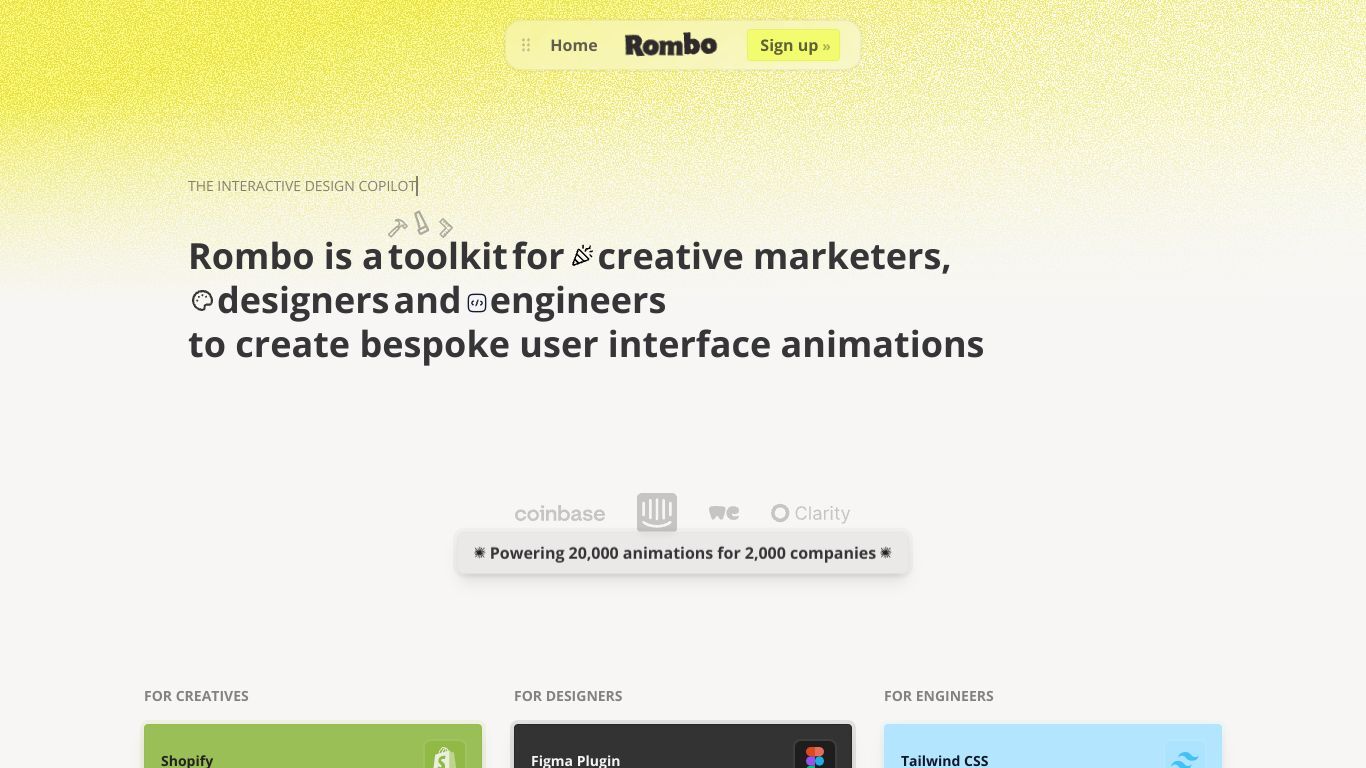Click 'FOR CREATIVES' heading
The width and height of the screenshot is (1366, 768).
pyautogui.click(x=196, y=696)
